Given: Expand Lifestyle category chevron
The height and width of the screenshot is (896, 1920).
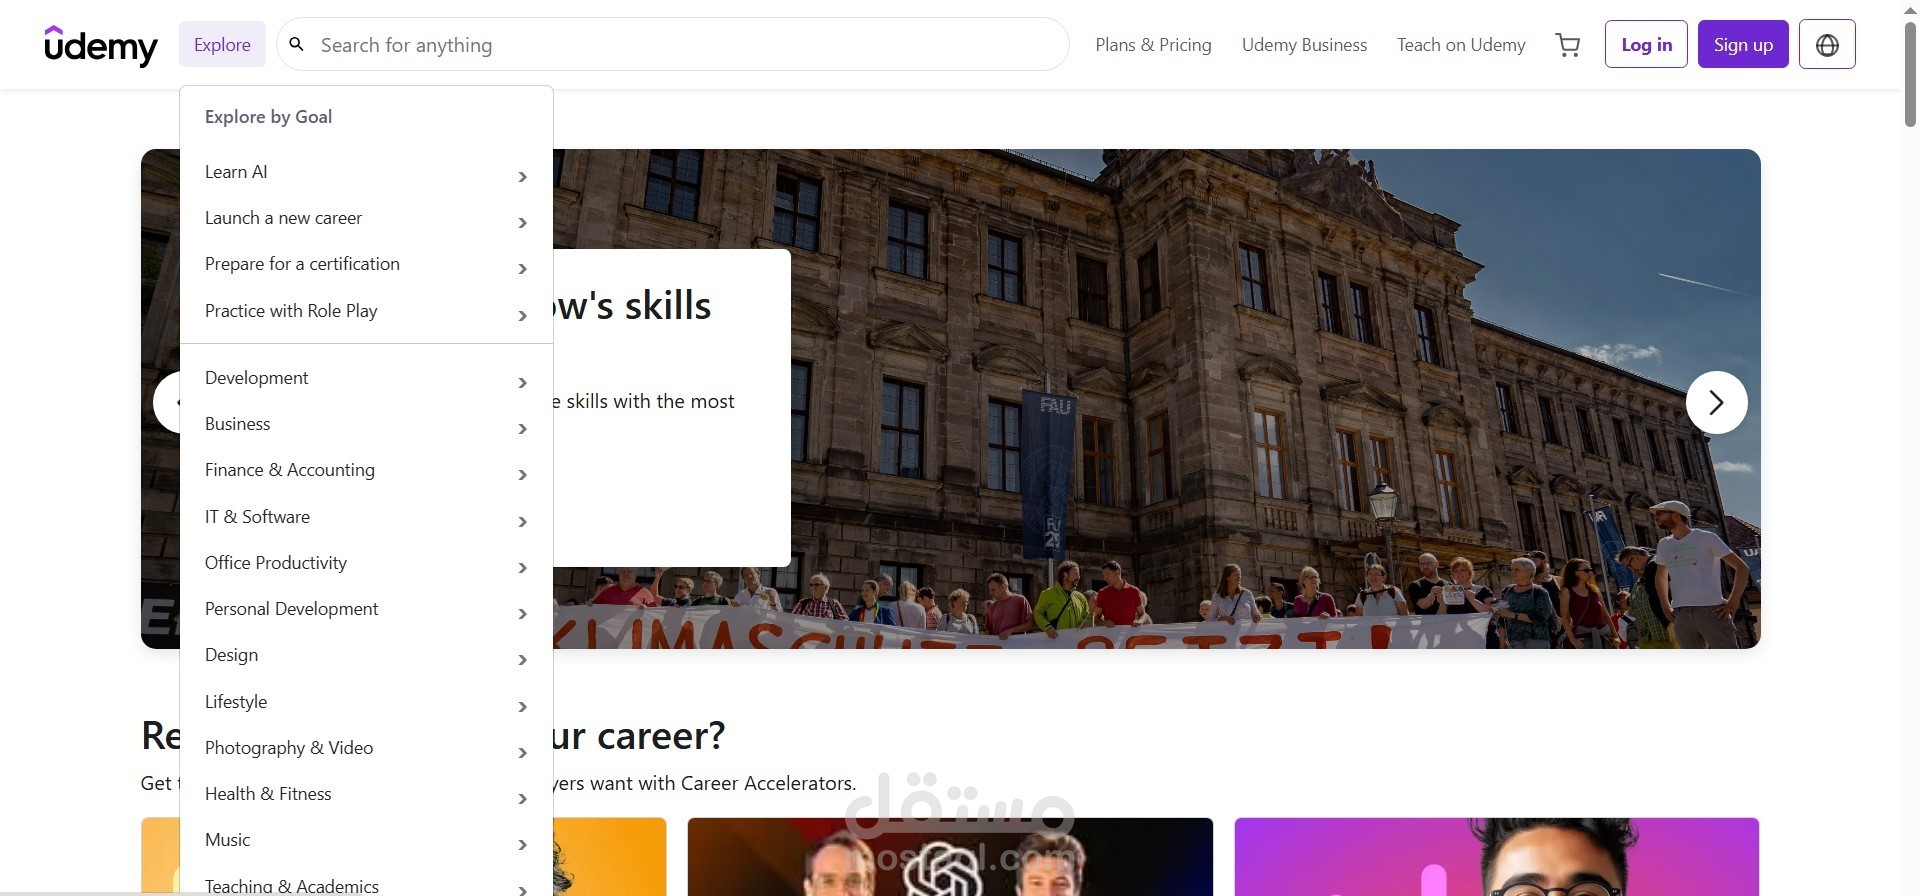Looking at the screenshot, I should point(522,707).
